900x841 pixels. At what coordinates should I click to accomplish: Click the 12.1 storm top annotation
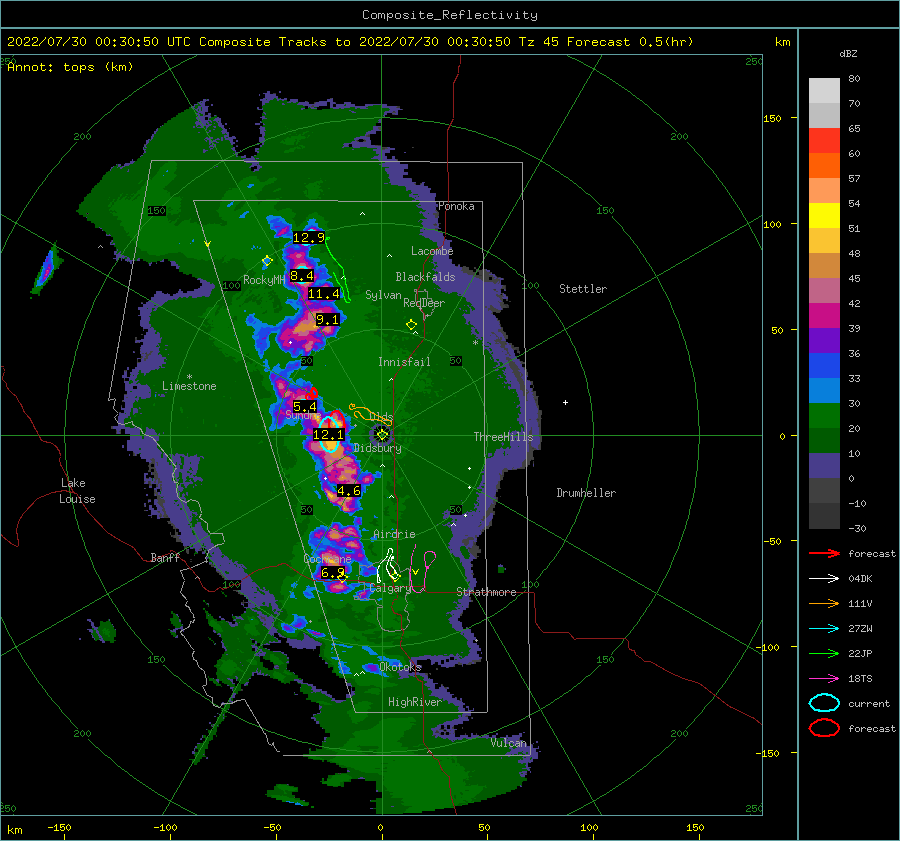point(328,435)
